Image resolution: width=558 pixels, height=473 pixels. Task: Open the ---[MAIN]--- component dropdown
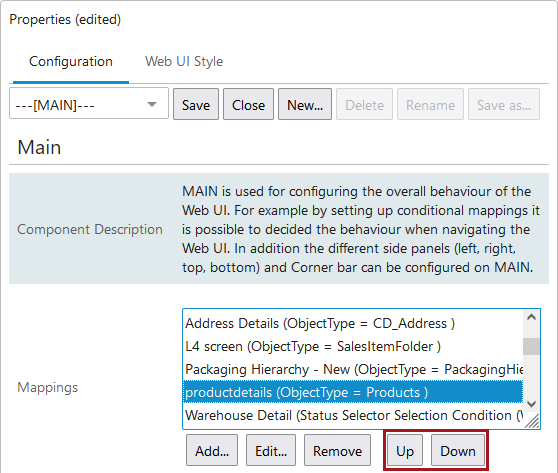pyautogui.click(x=89, y=104)
